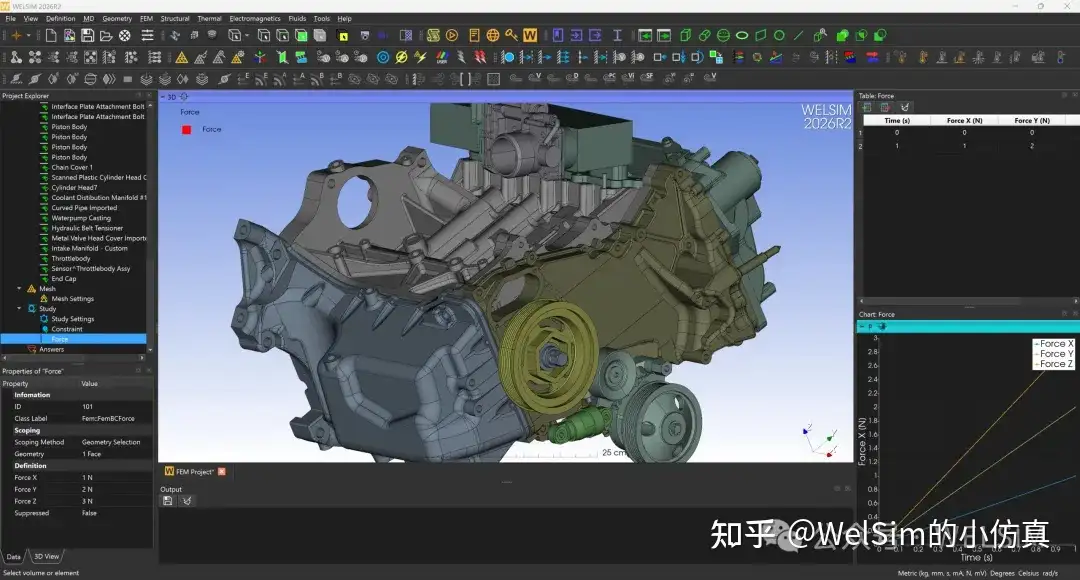Open the Geometry menu
The image size is (1080, 580).
pos(117,19)
